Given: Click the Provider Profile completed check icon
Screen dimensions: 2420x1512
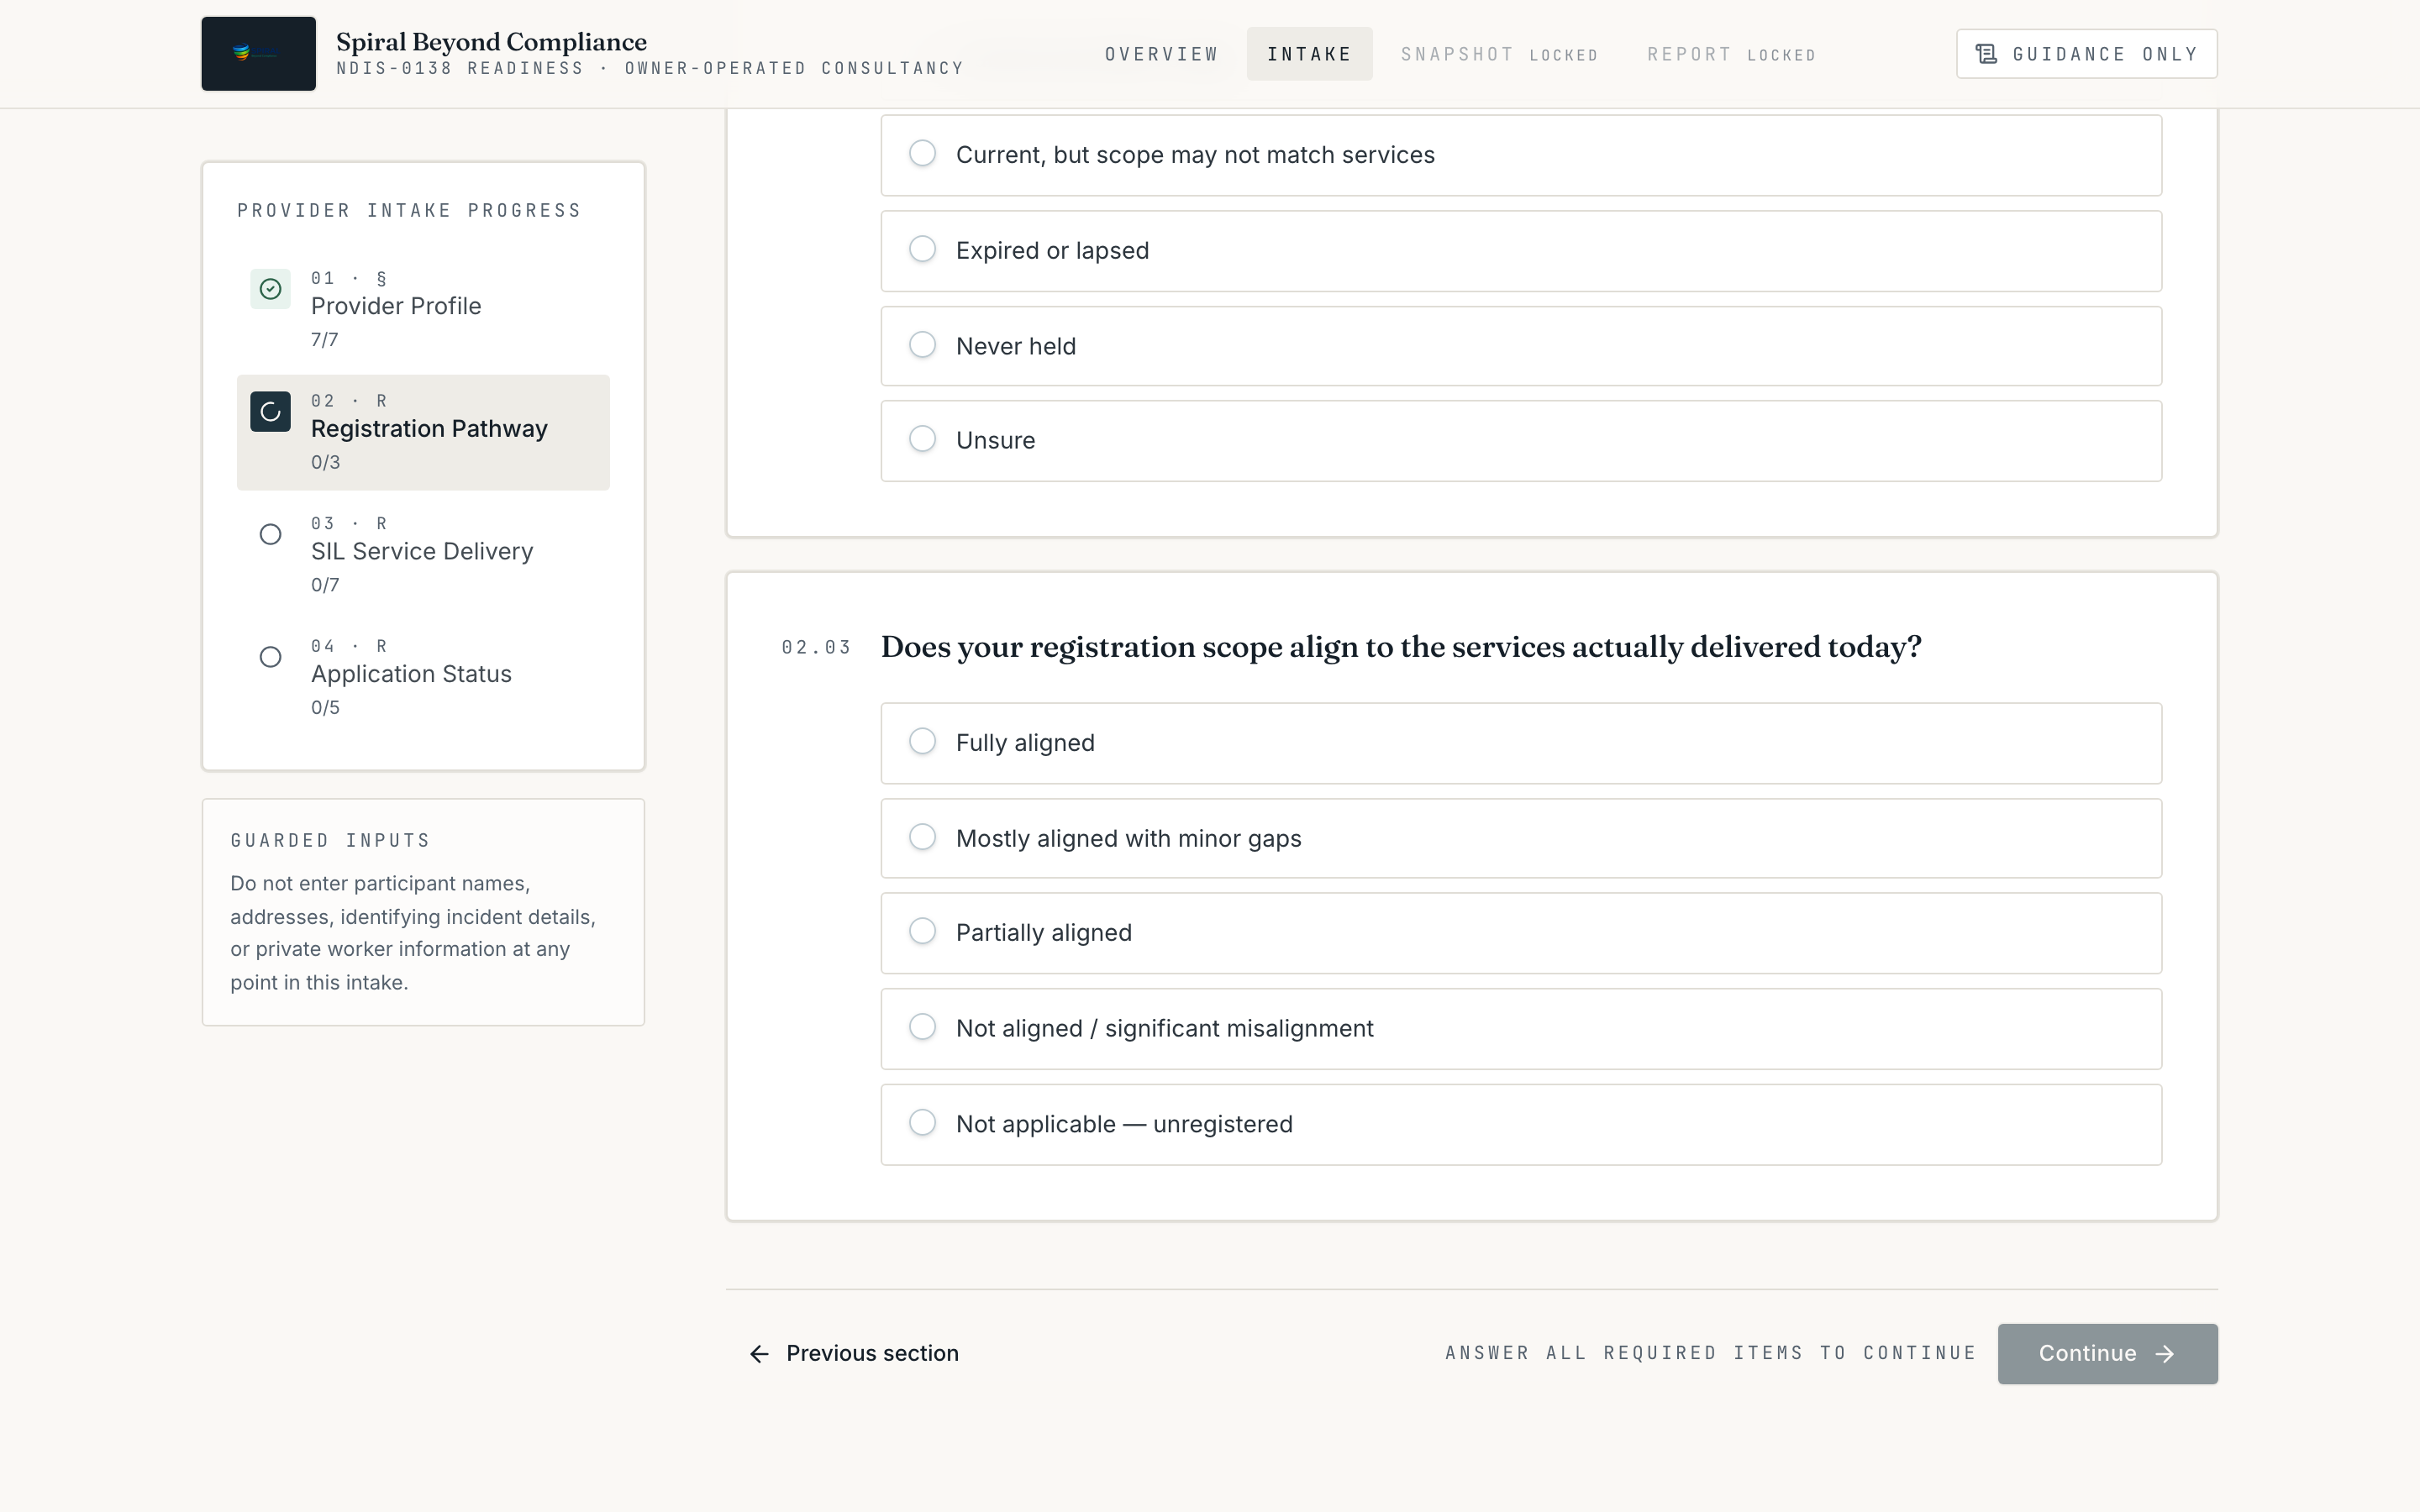Looking at the screenshot, I should pos(270,289).
